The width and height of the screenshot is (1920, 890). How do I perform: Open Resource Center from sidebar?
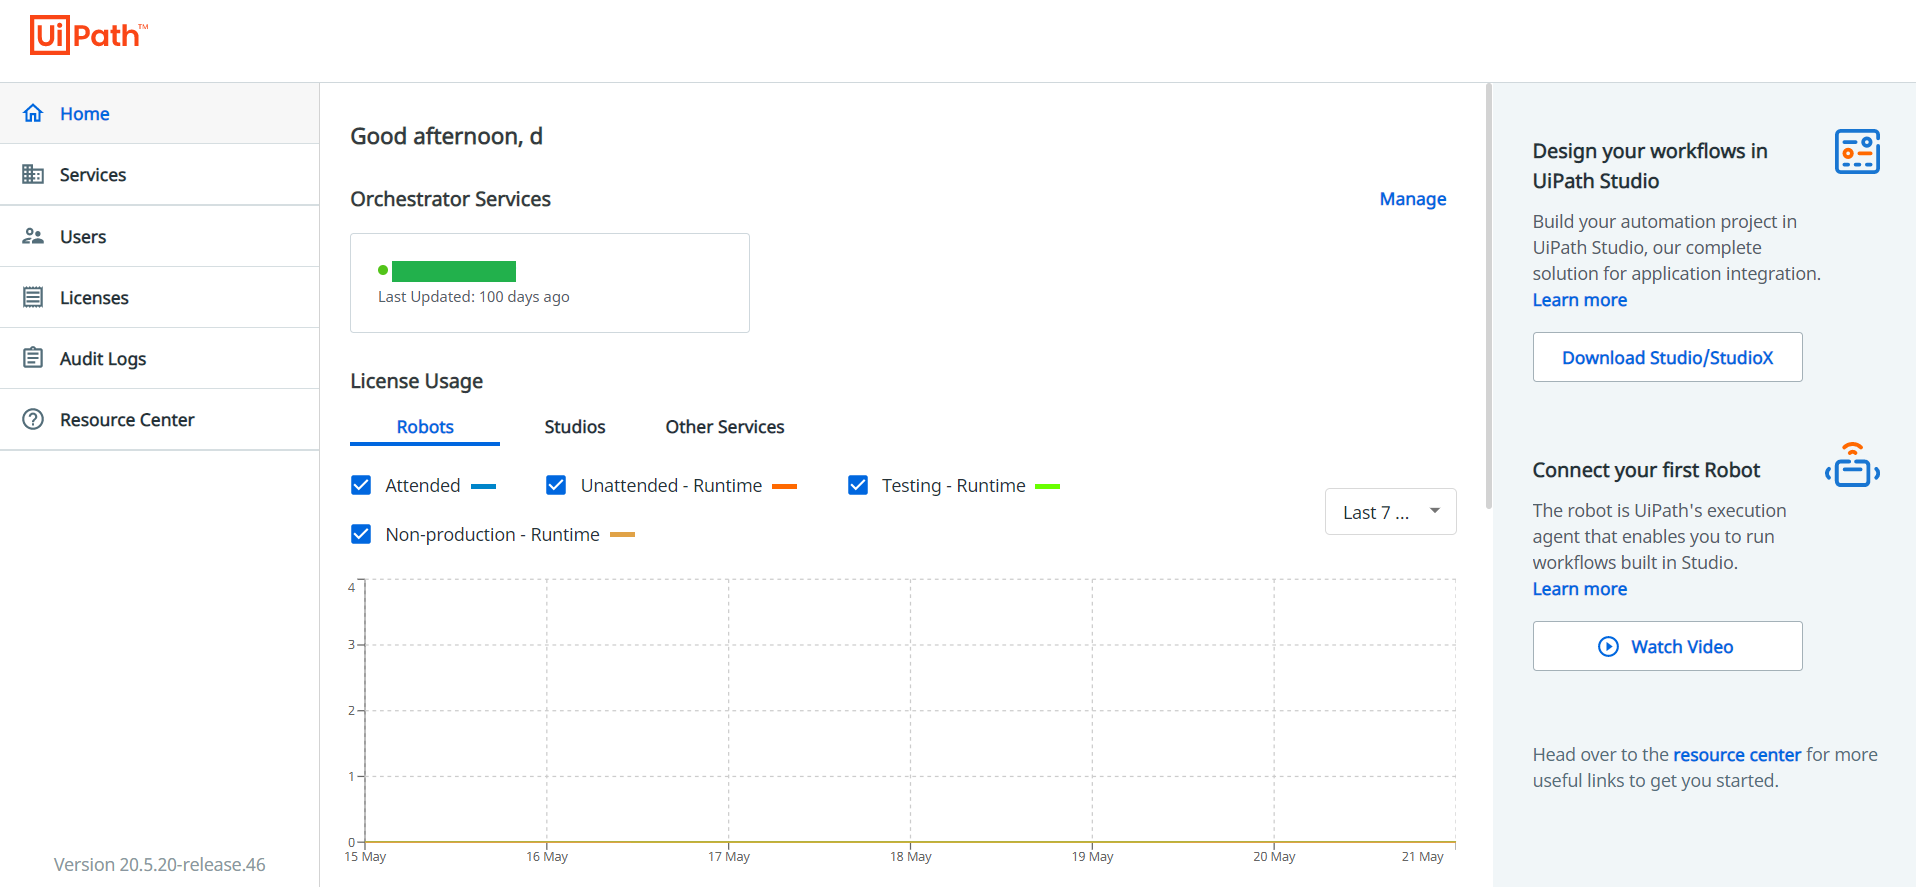(160, 419)
